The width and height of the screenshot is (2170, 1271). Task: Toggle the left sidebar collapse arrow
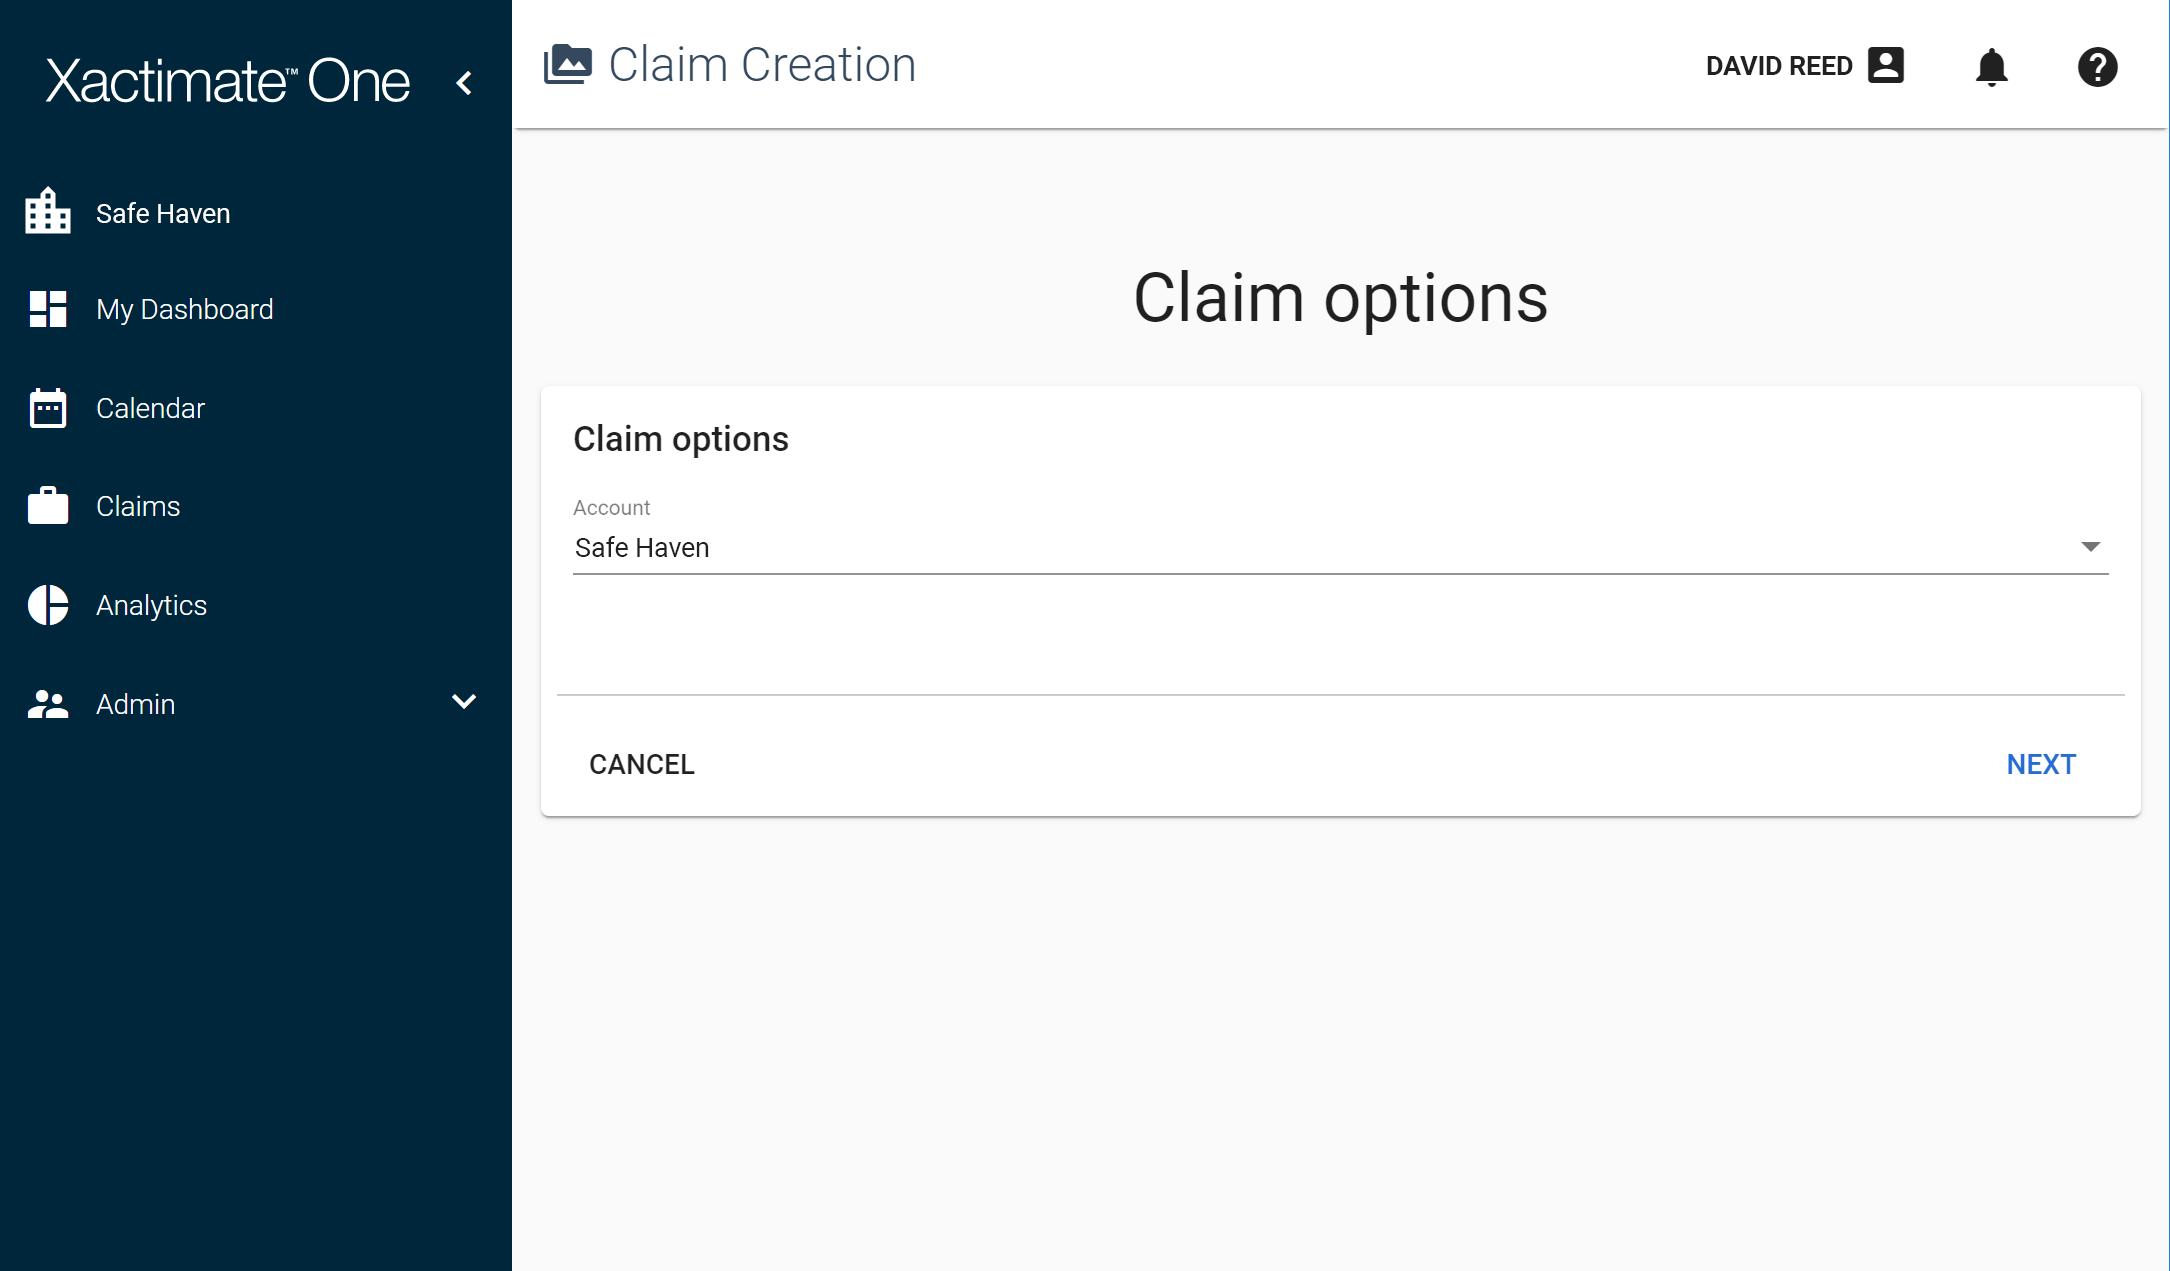[x=466, y=83]
